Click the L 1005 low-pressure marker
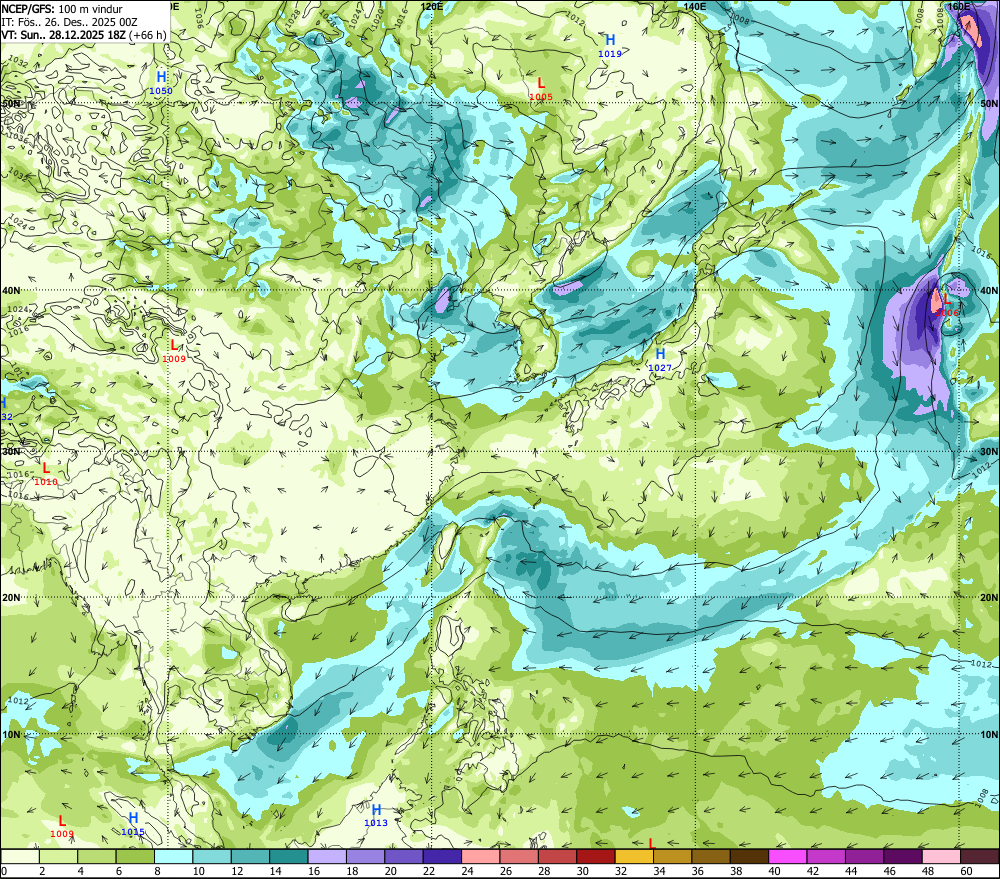Image resolution: width=1000 pixels, height=879 pixels. (541, 89)
